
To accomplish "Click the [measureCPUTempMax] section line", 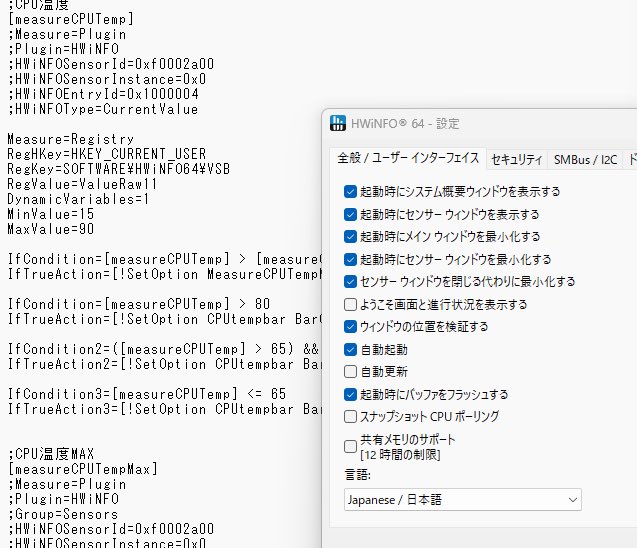I will pos(83,469).
